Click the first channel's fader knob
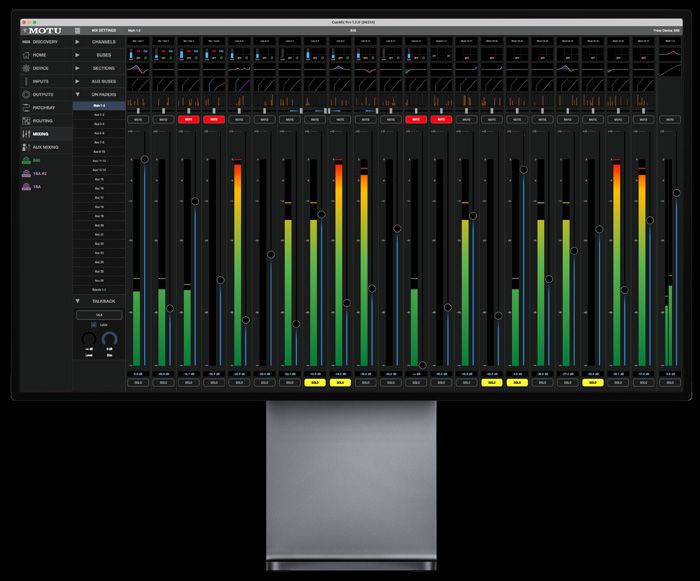700x581 pixels. pos(145,159)
